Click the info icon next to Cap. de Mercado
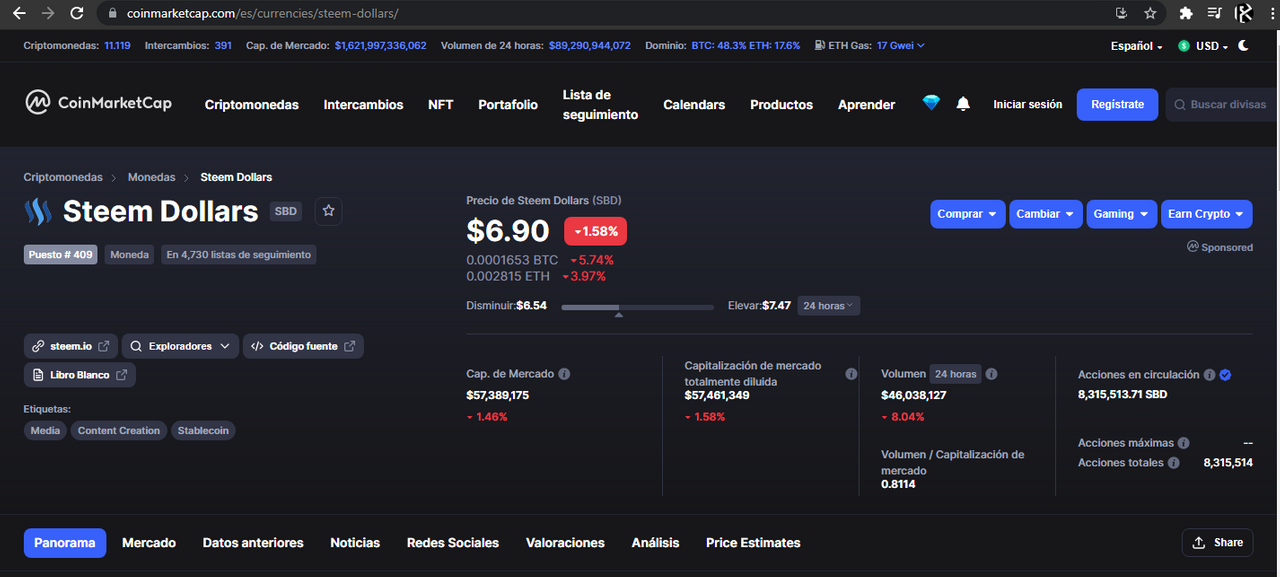The height and width of the screenshot is (577, 1280). click(x=564, y=374)
